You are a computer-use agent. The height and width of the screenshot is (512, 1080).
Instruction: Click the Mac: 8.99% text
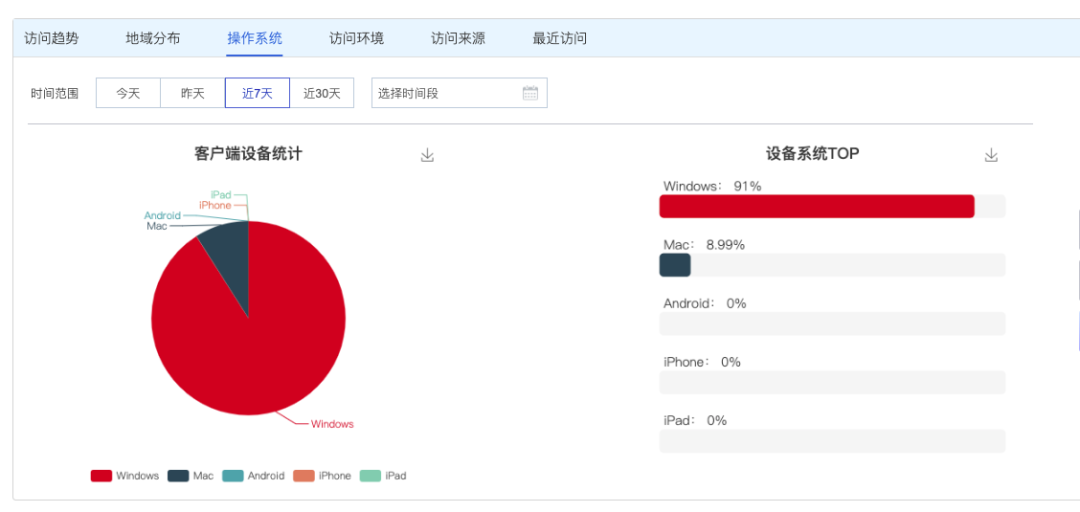(704, 245)
